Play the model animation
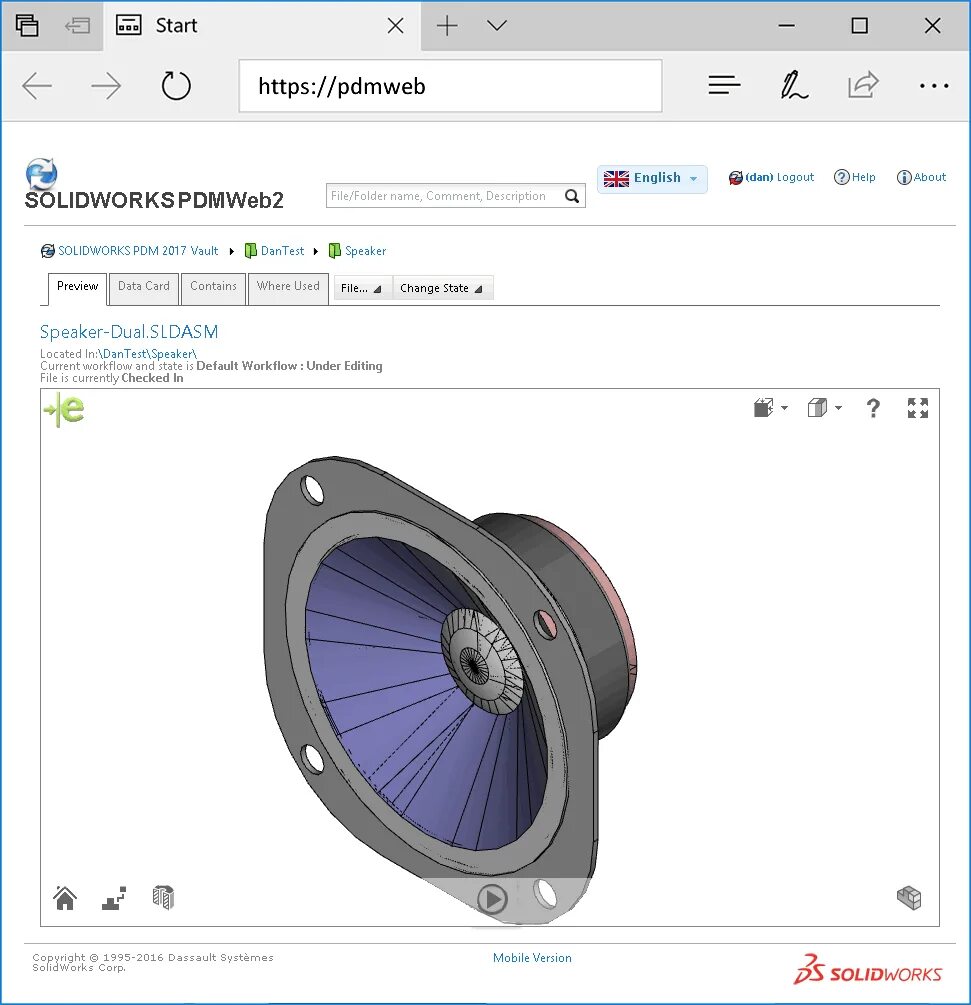 click(x=492, y=899)
